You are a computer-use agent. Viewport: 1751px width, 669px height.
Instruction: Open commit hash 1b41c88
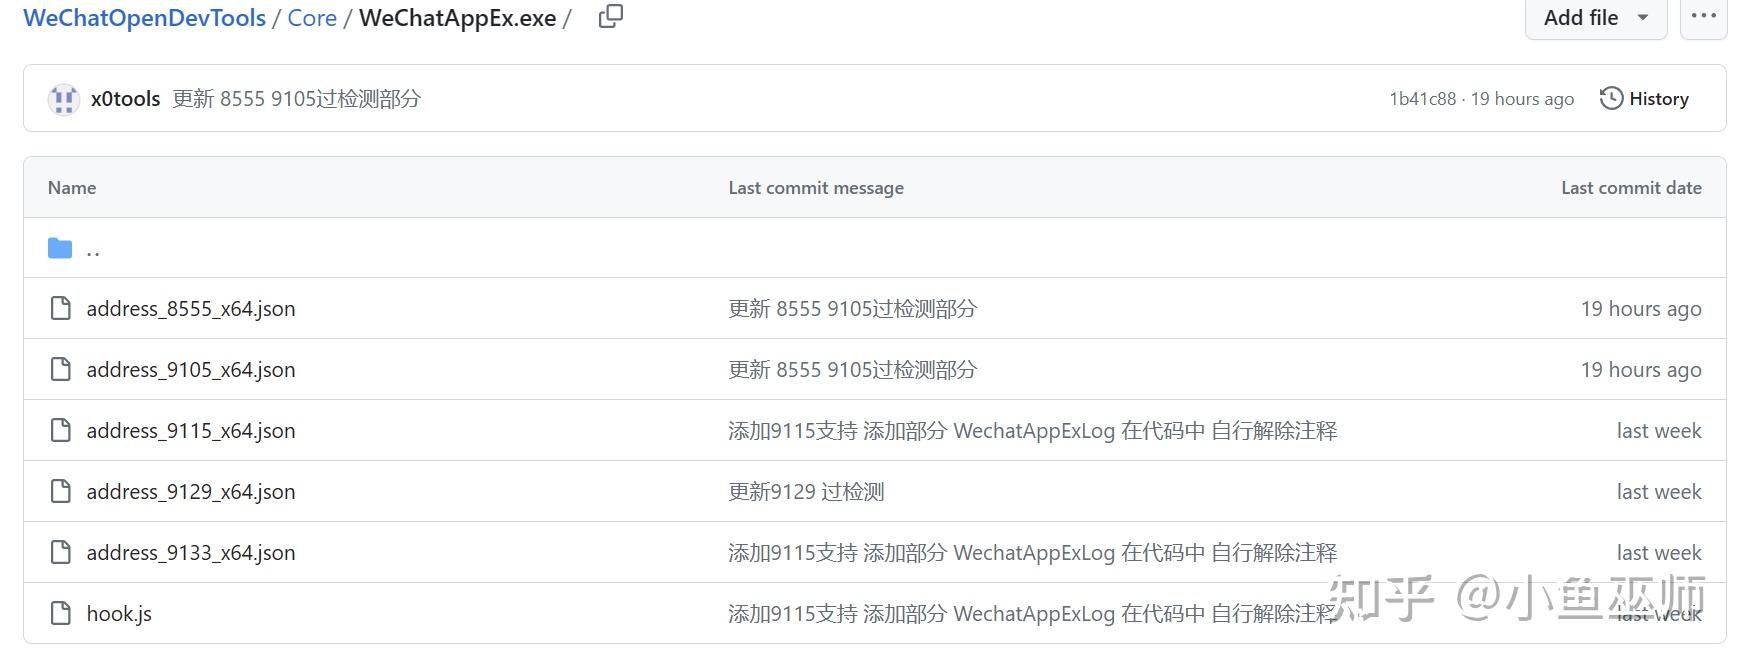point(1422,99)
